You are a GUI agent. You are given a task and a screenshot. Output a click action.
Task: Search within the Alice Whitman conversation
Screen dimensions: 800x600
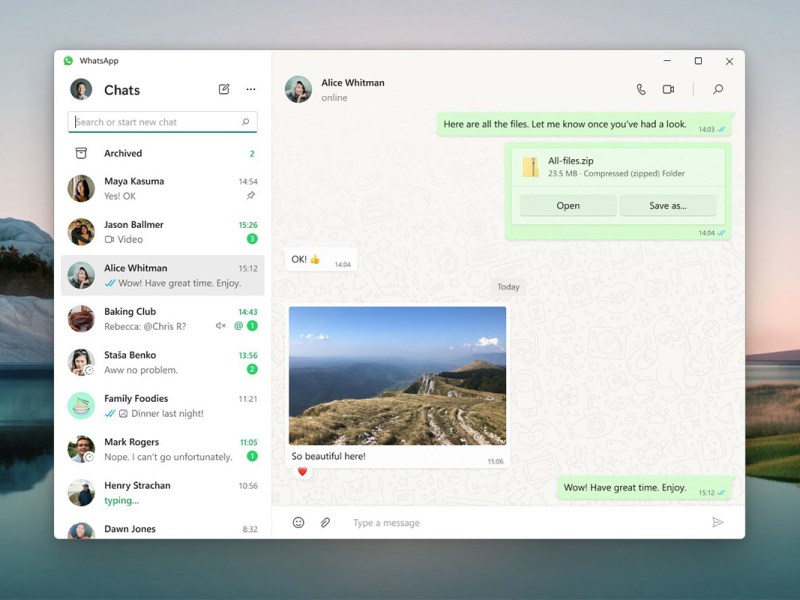(718, 89)
